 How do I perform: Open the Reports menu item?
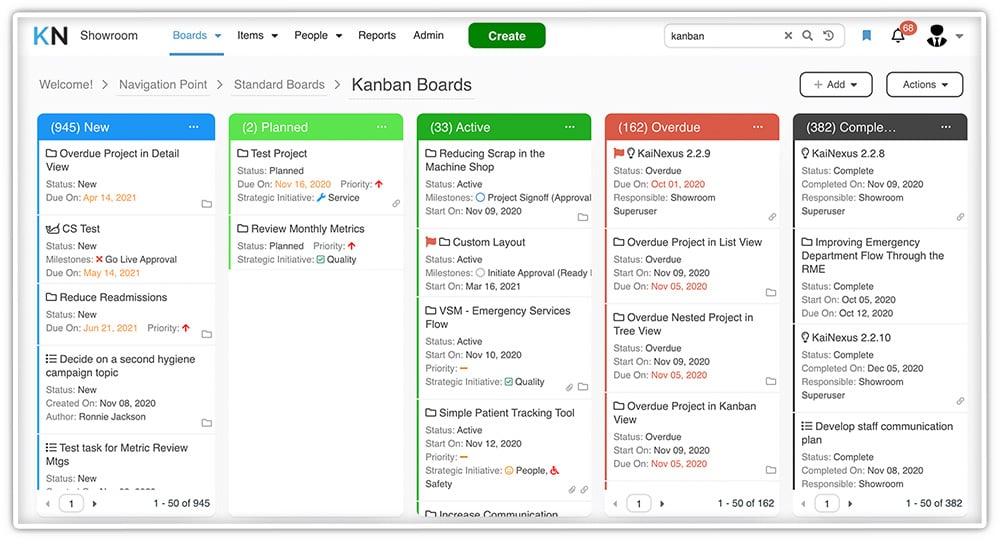pos(377,36)
